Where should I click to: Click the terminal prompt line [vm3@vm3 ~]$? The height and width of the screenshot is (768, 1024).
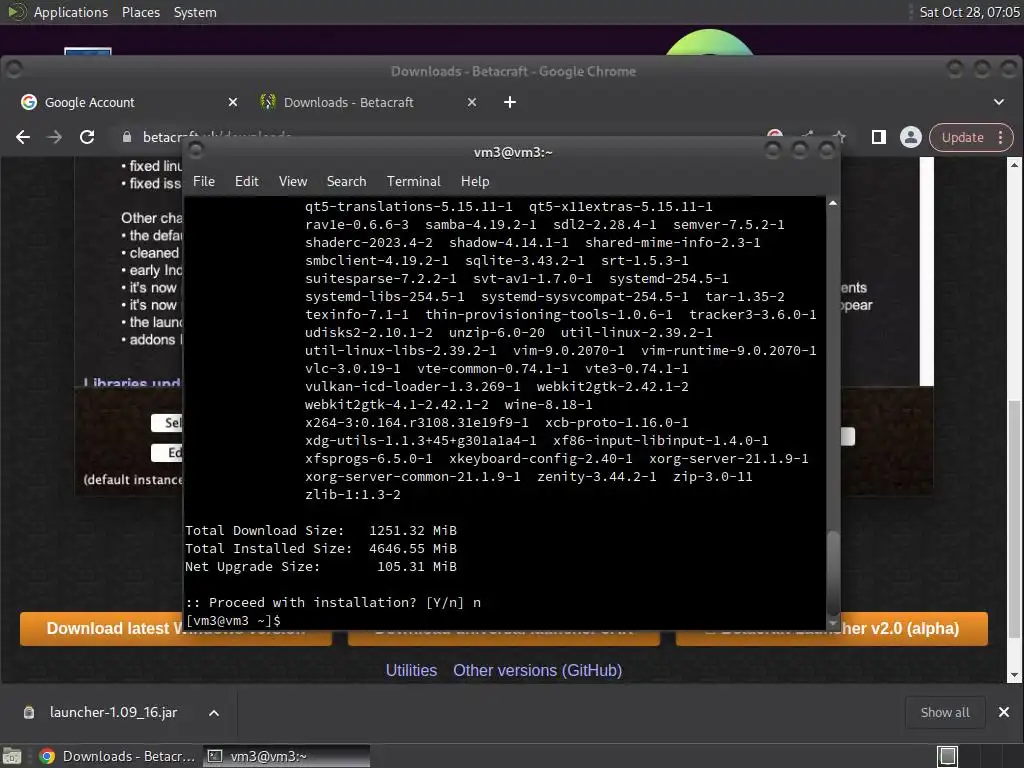tap(233, 620)
